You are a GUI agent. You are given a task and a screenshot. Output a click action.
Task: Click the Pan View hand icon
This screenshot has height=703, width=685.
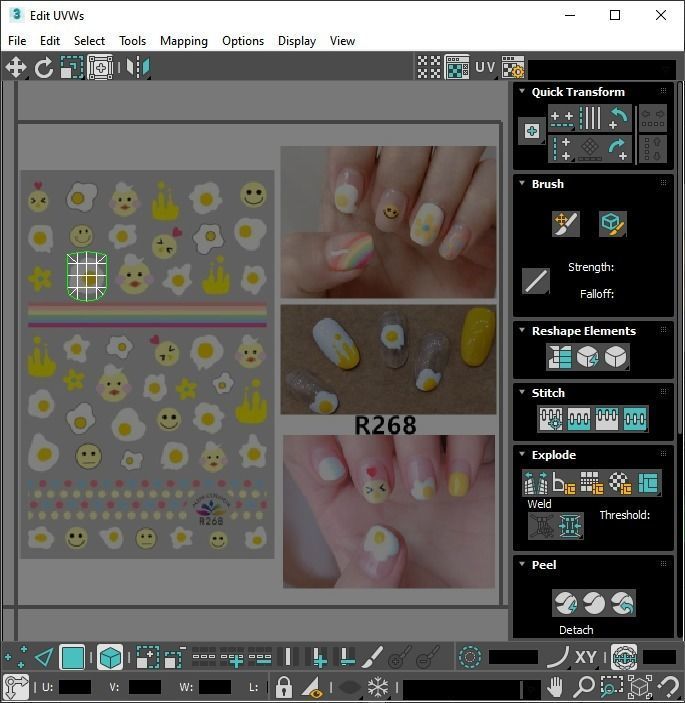click(555, 686)
